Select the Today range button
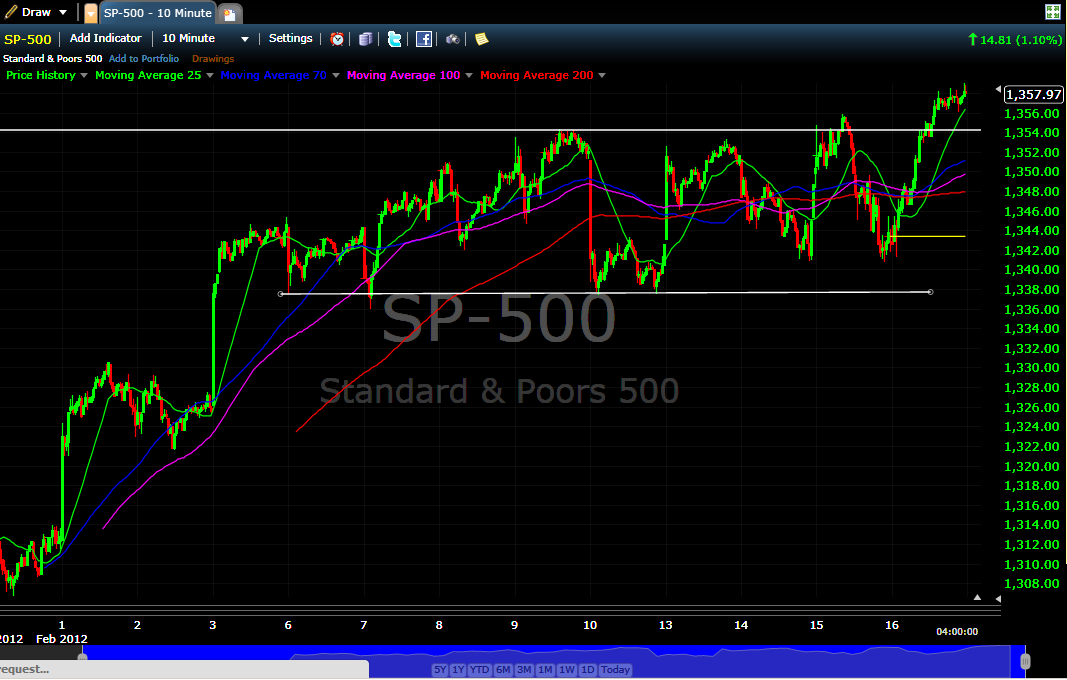Screen dimensions: 1067x680 click(x=615, y=670)
